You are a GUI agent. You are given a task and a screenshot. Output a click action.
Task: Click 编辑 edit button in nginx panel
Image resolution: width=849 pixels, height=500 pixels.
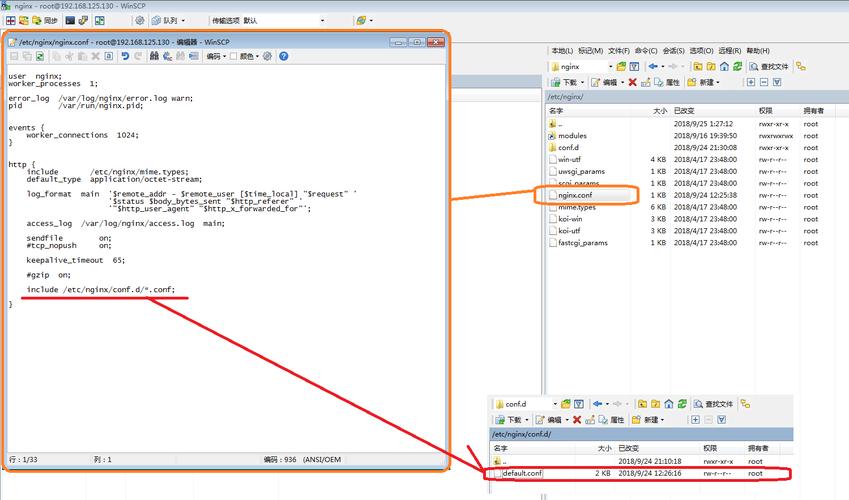604,82
